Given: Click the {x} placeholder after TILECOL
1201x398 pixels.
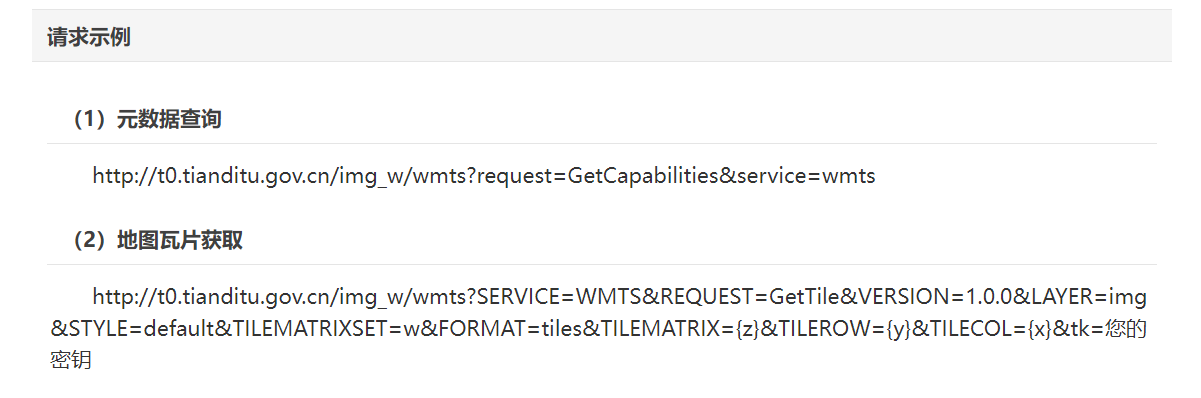Looking at the screenshot, I should (1038, 329).
